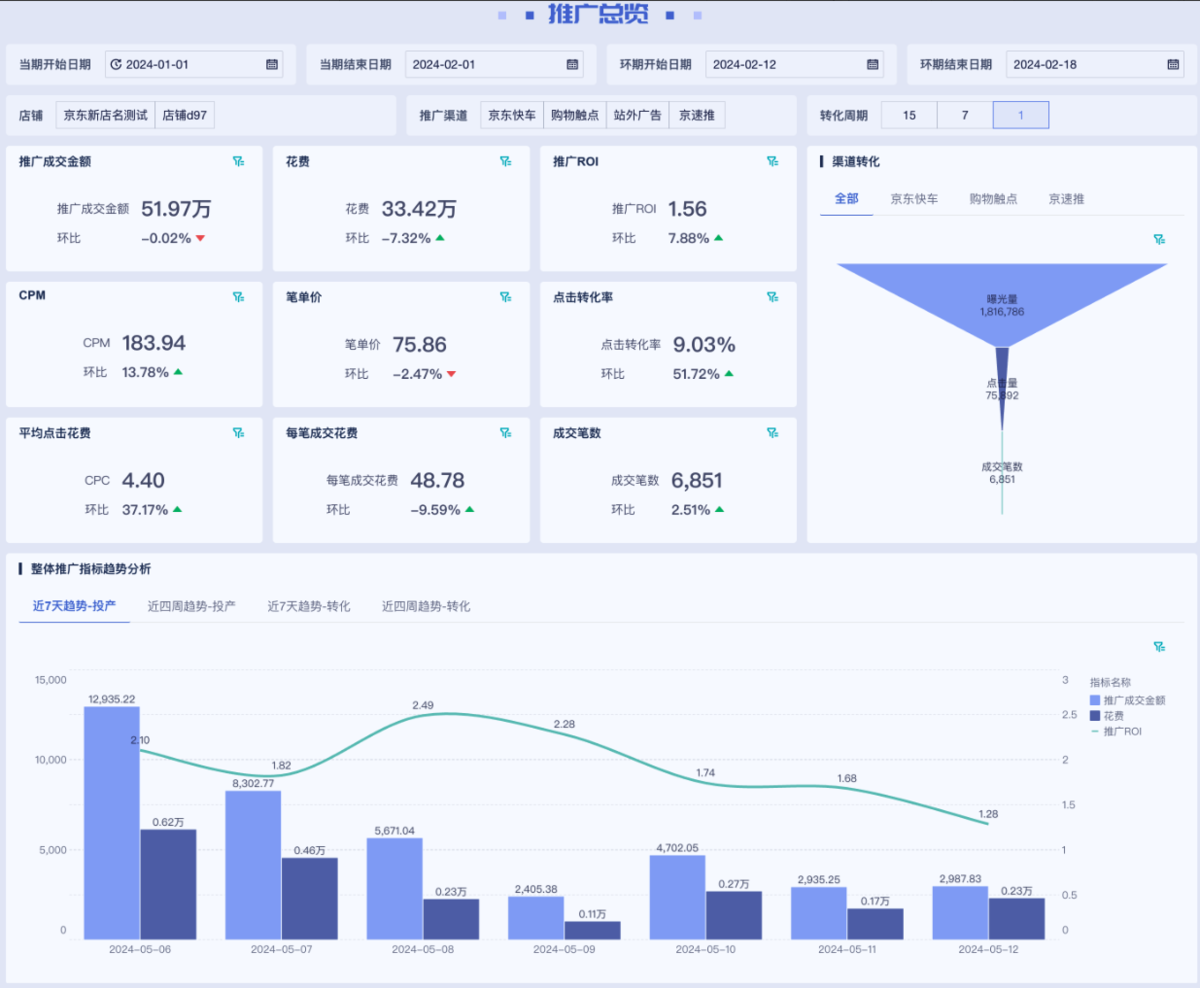
Task: Select 站外广告 promotion channel
Action: pyautogui.click(x=637, y=115)
